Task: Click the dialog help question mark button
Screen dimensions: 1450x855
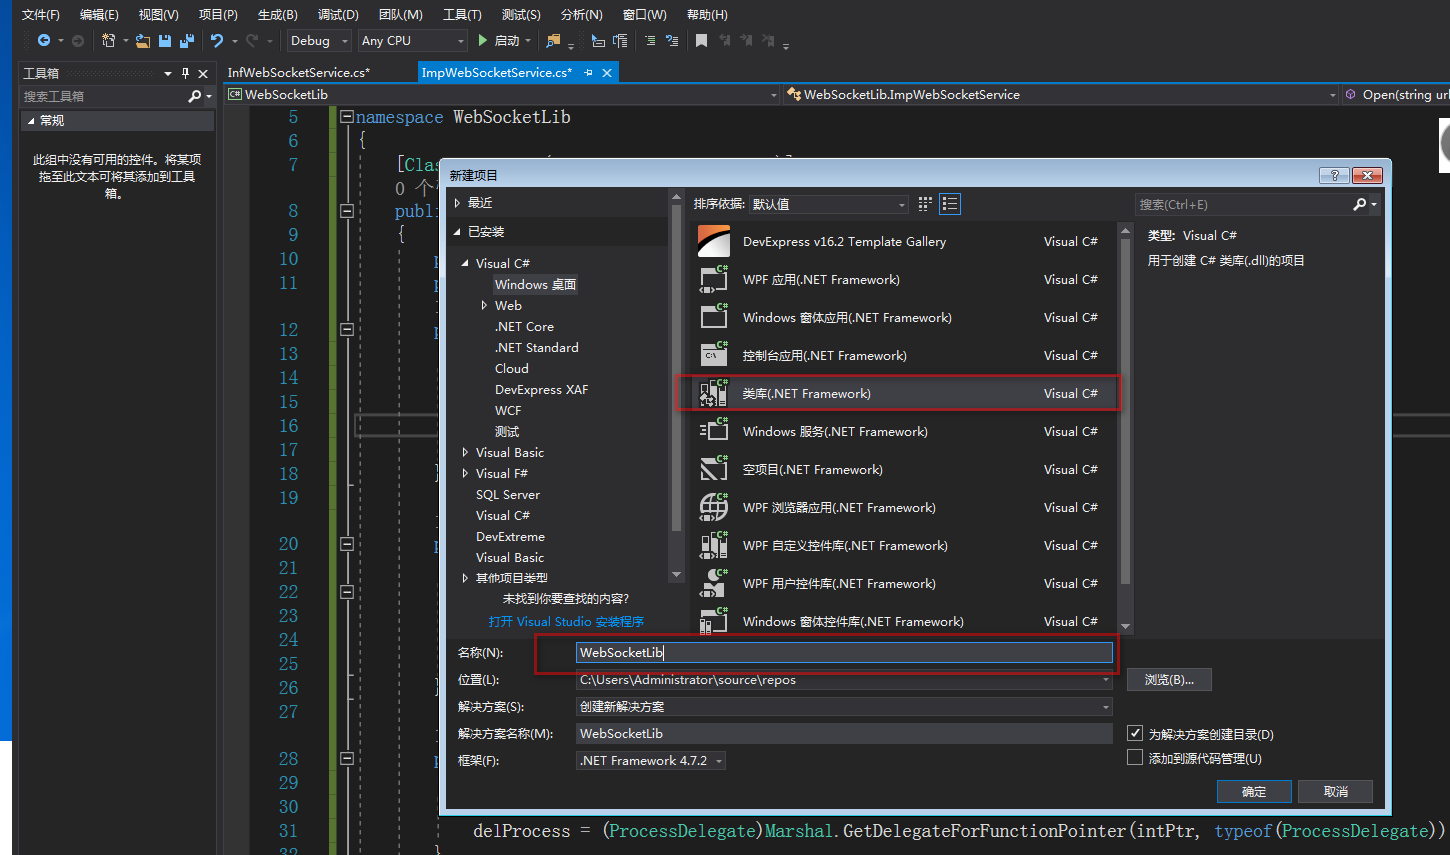Action: point(1334,175)
